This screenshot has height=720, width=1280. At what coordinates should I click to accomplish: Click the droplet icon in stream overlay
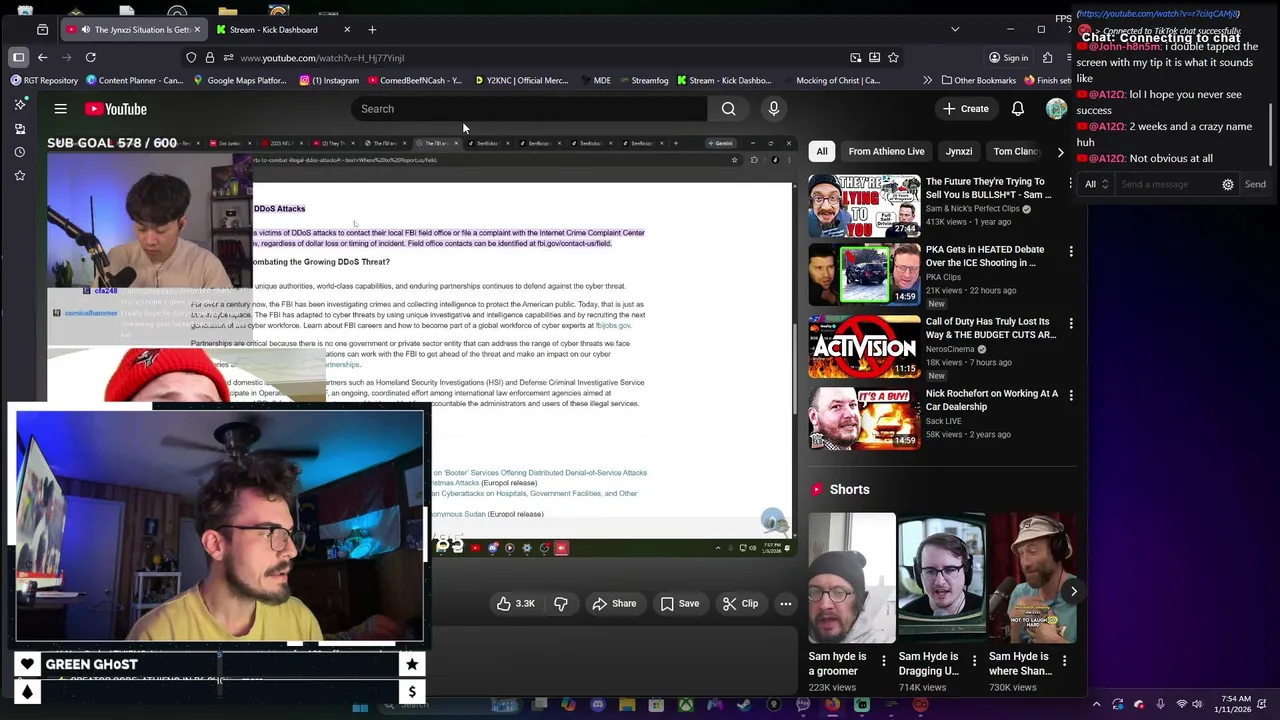click(27, 691)
